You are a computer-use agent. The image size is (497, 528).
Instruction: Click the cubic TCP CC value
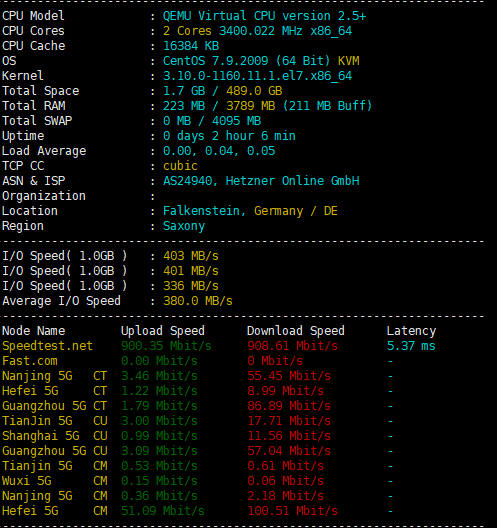tap(180, 166)
